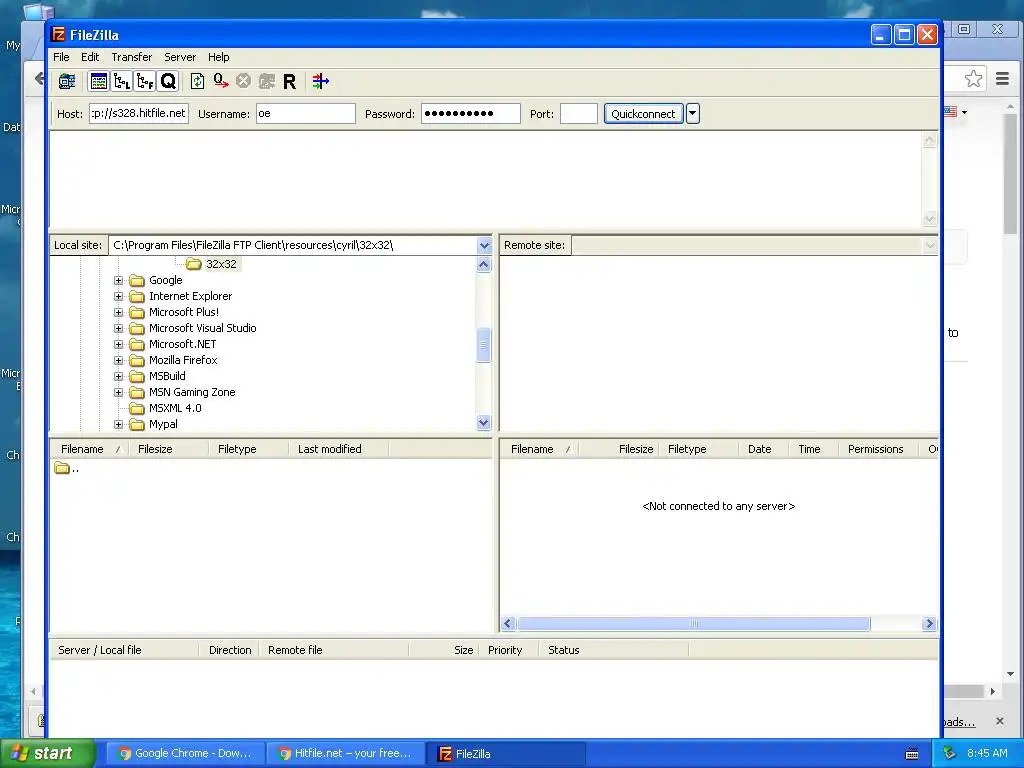
Task: Click the local tree scrollbar thumb
Action: tap(483, 345)
